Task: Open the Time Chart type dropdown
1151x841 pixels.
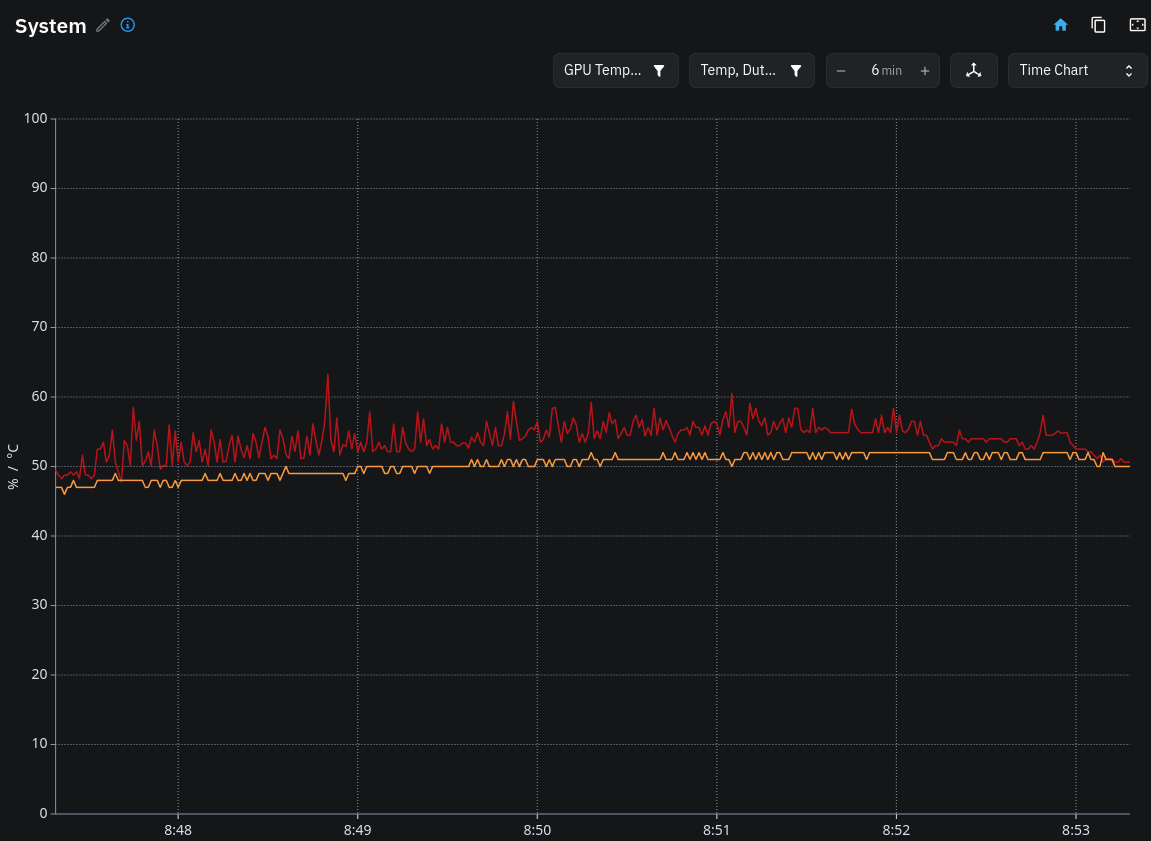Action: [x=1077, y=70]
